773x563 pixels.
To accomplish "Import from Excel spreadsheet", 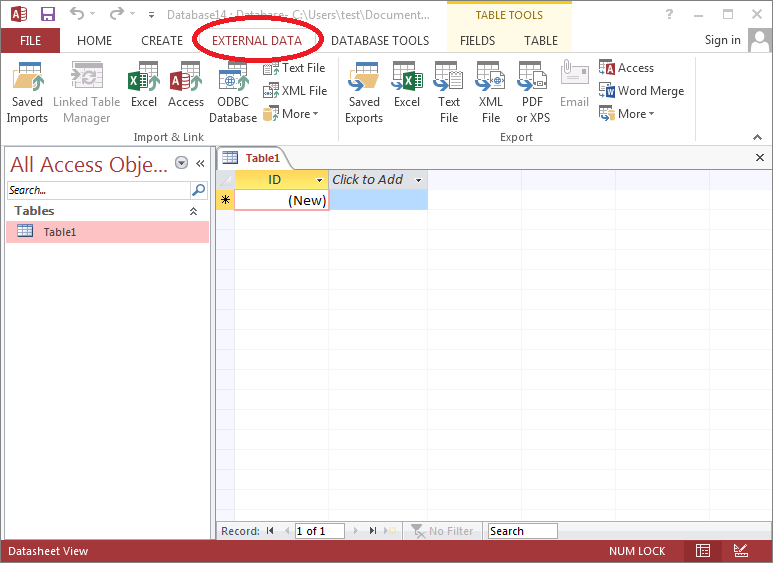I will pos(143,85).
